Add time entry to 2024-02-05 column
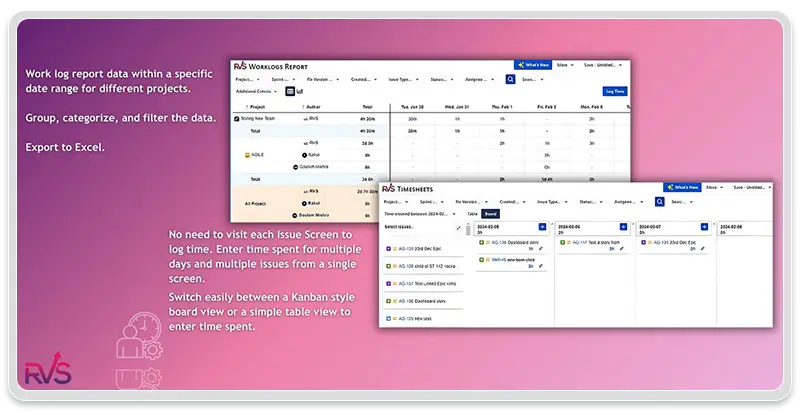This screenshot has height=415, width=800. pyautogui.click(x=542, y=227)
